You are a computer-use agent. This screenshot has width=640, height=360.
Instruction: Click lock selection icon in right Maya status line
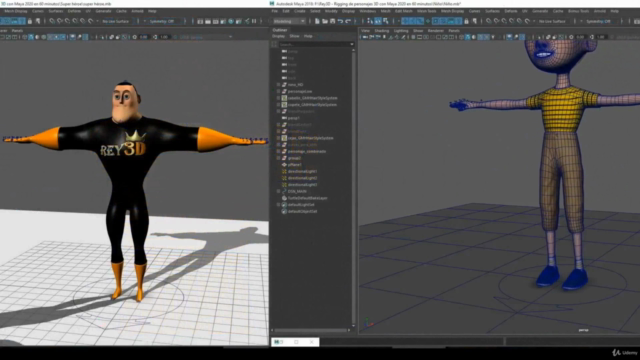click(x=467, y=21)
